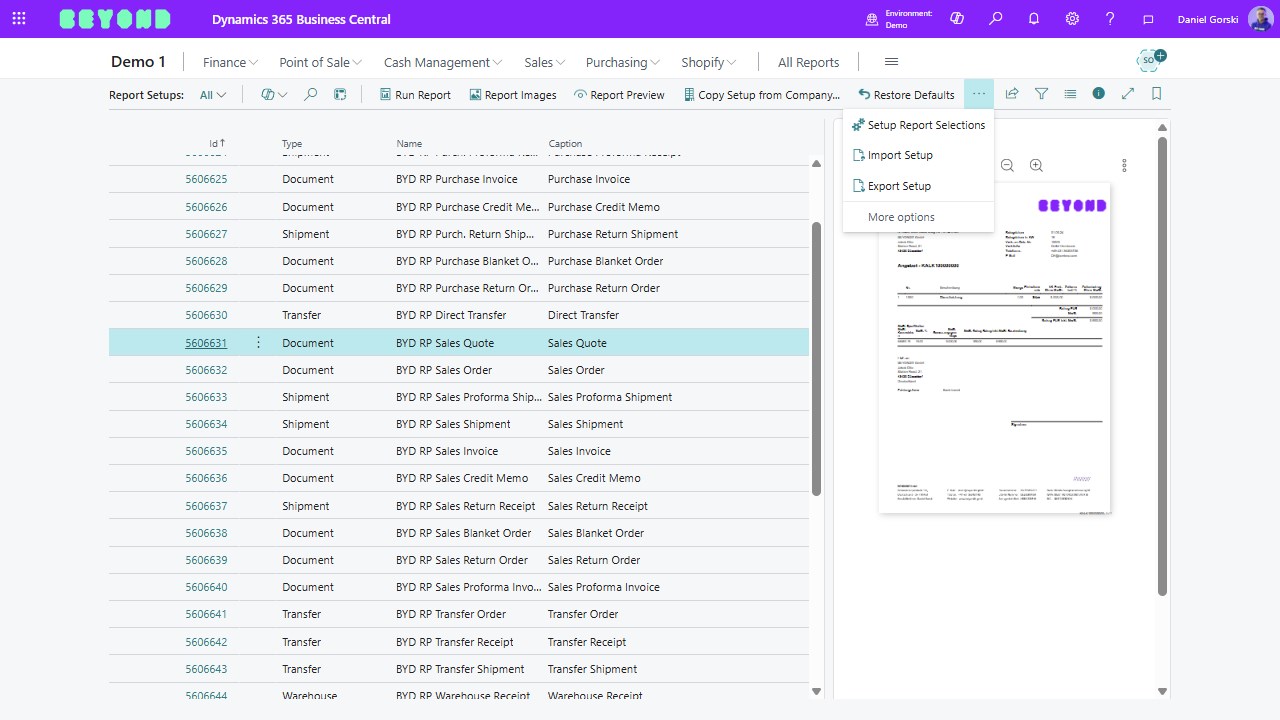Open the Copilot icon in the header

(x=957, y=18)
